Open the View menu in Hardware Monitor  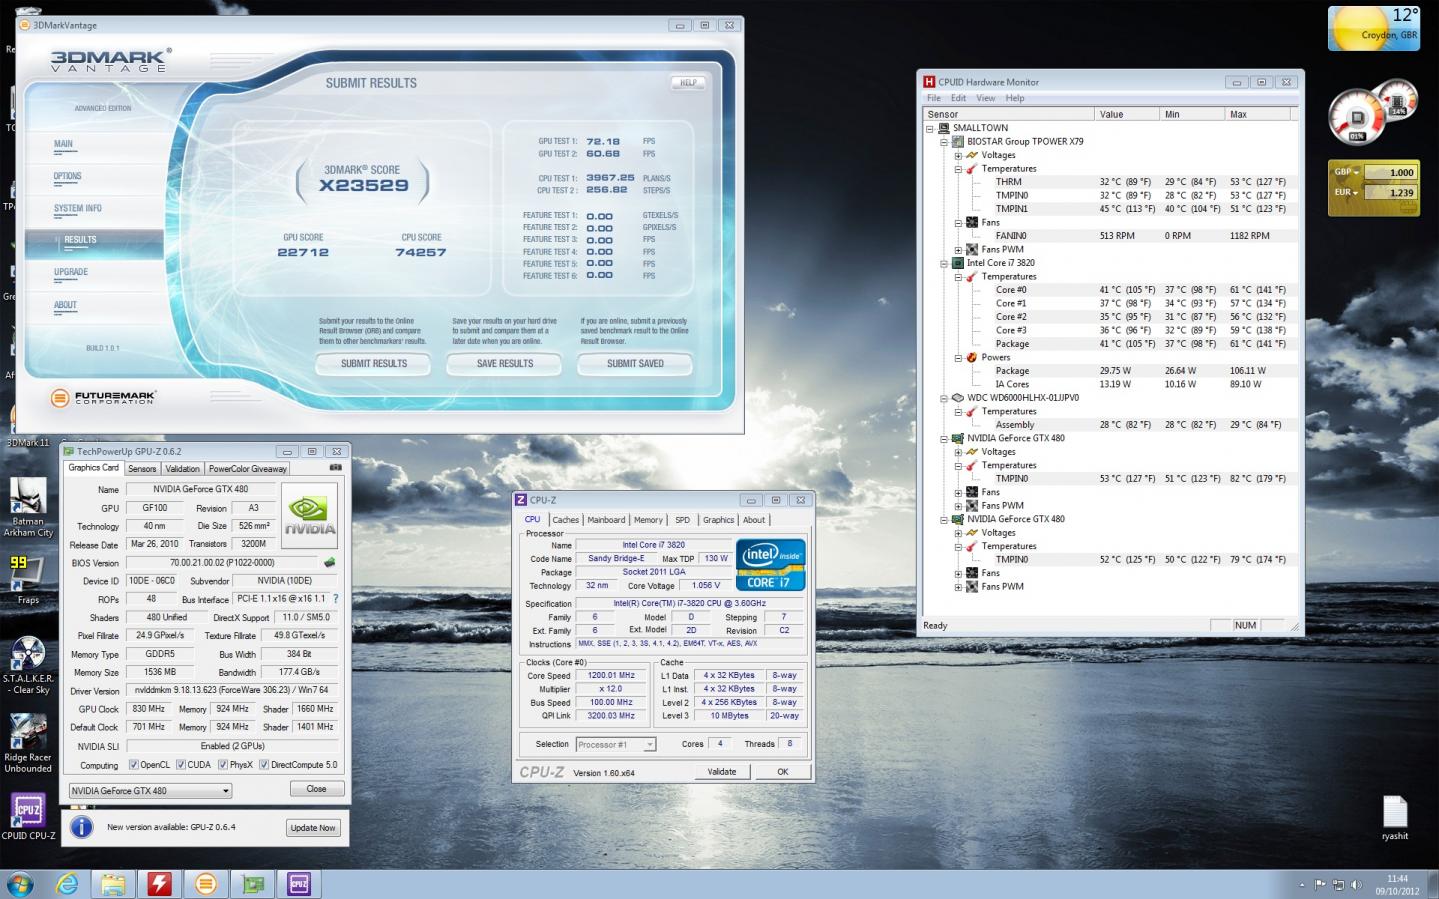pyautogui.click(x=985, y=98)
